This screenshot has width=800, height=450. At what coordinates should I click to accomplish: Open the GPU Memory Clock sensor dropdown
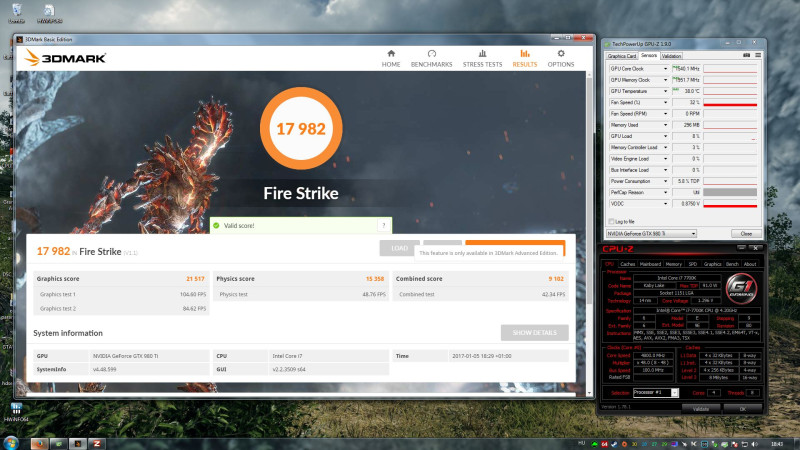[x=665, y=80]
